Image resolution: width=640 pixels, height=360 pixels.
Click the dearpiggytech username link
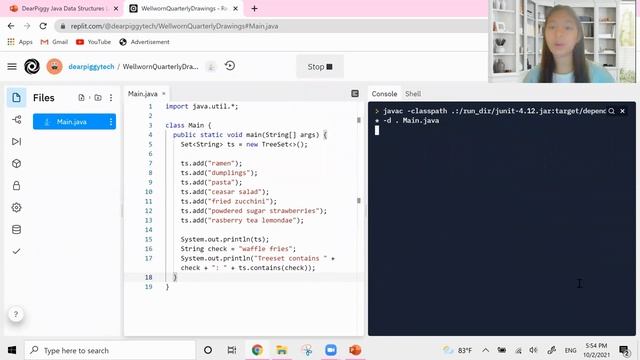click(x=91, y=67)
